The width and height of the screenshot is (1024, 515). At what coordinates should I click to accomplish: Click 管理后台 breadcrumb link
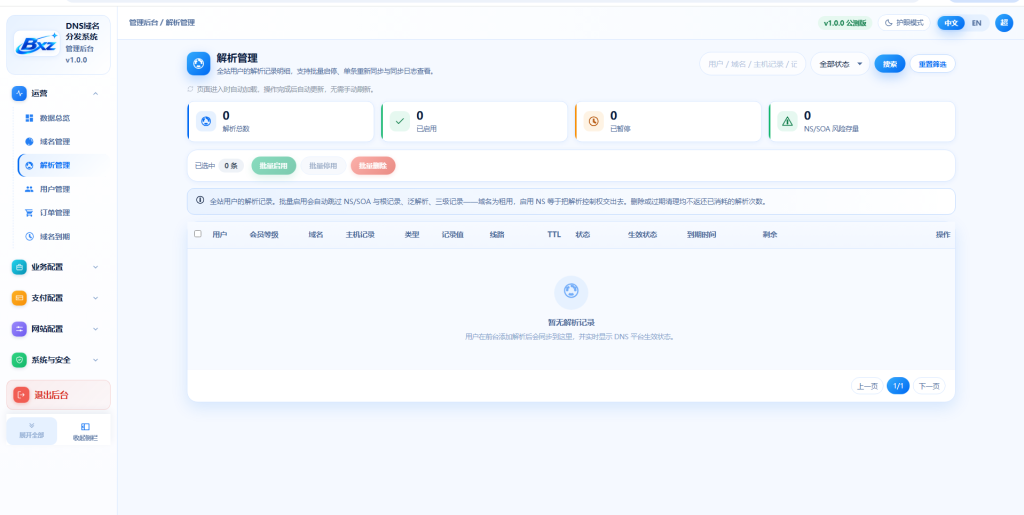(x=143, y=23)
